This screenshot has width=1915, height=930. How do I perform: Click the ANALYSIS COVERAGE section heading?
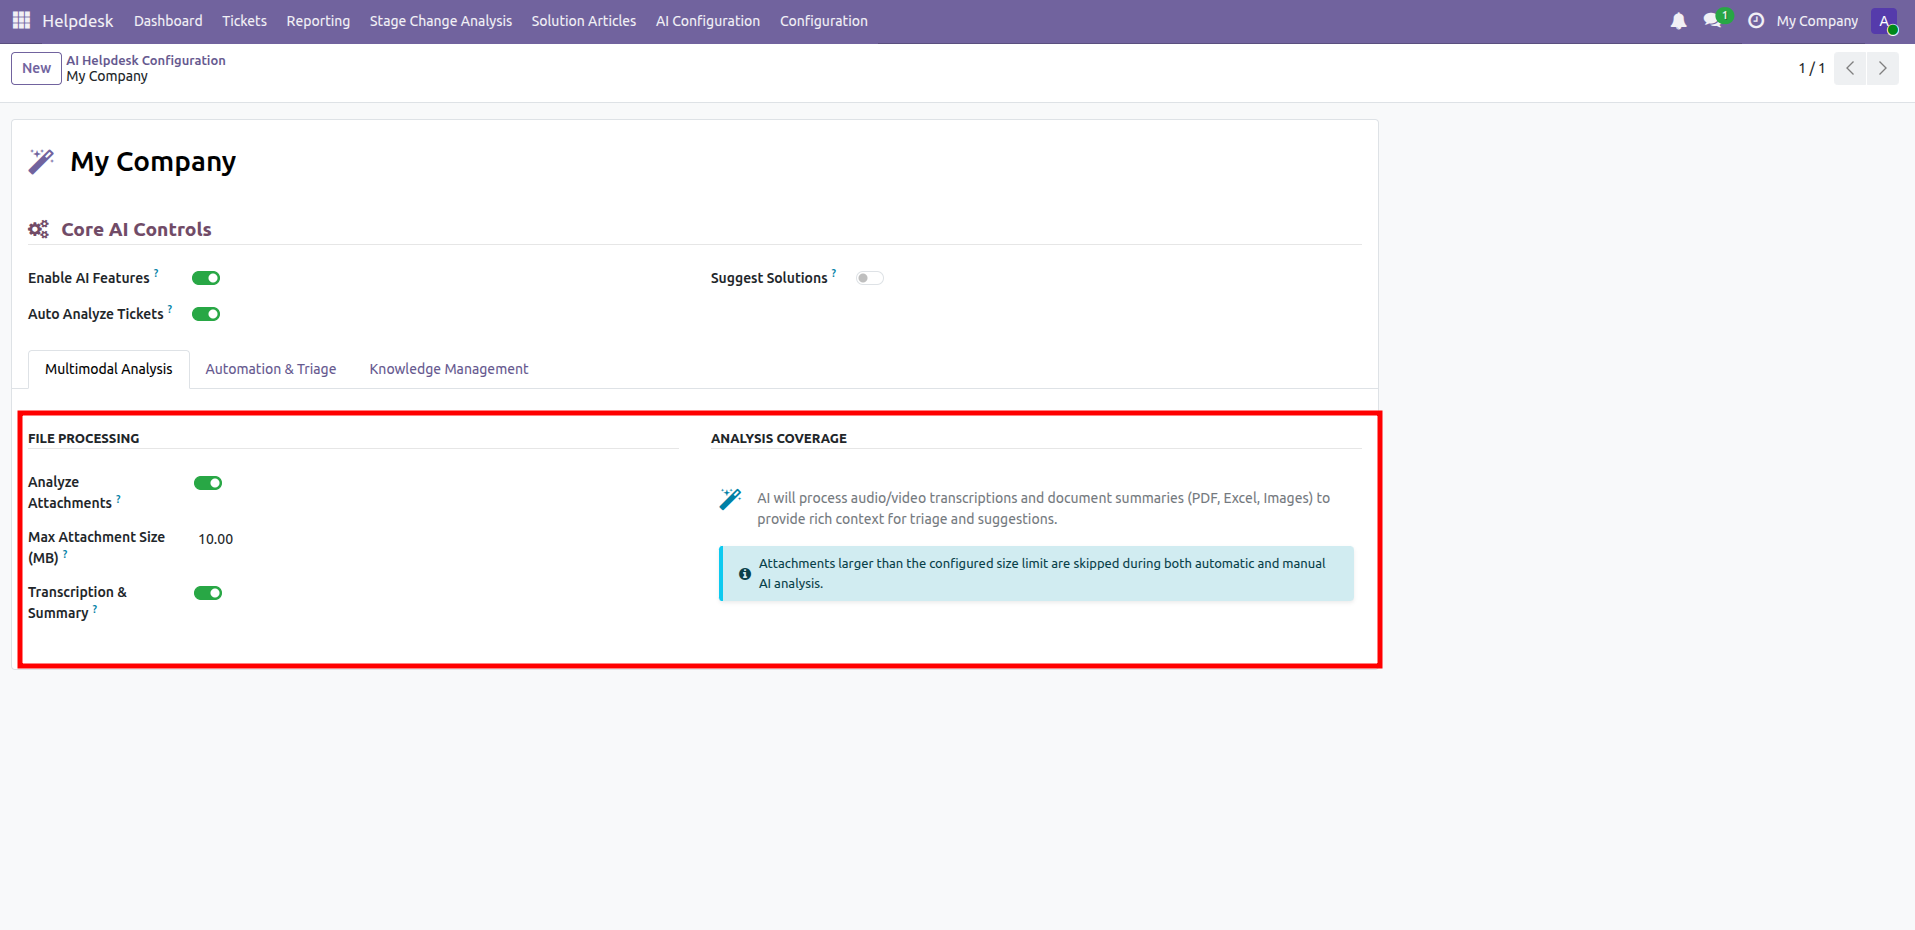tap(779, 438)
